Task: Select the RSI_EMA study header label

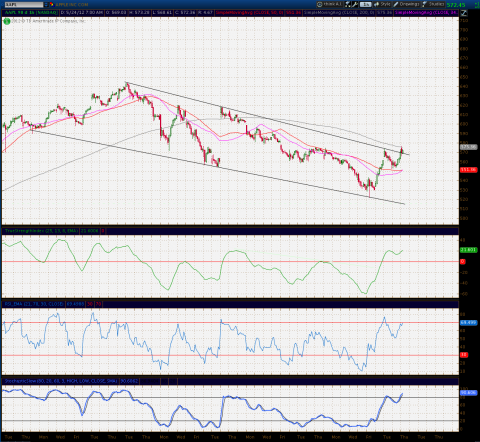Action: tap(34, 304)
